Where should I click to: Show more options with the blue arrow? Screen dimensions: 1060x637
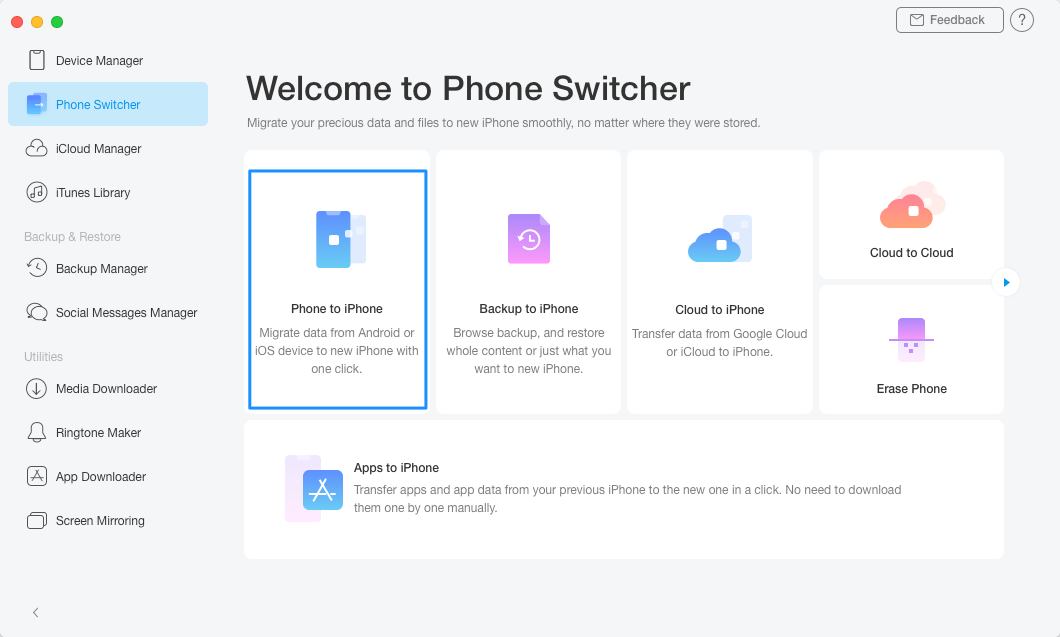coord(1006,282)
